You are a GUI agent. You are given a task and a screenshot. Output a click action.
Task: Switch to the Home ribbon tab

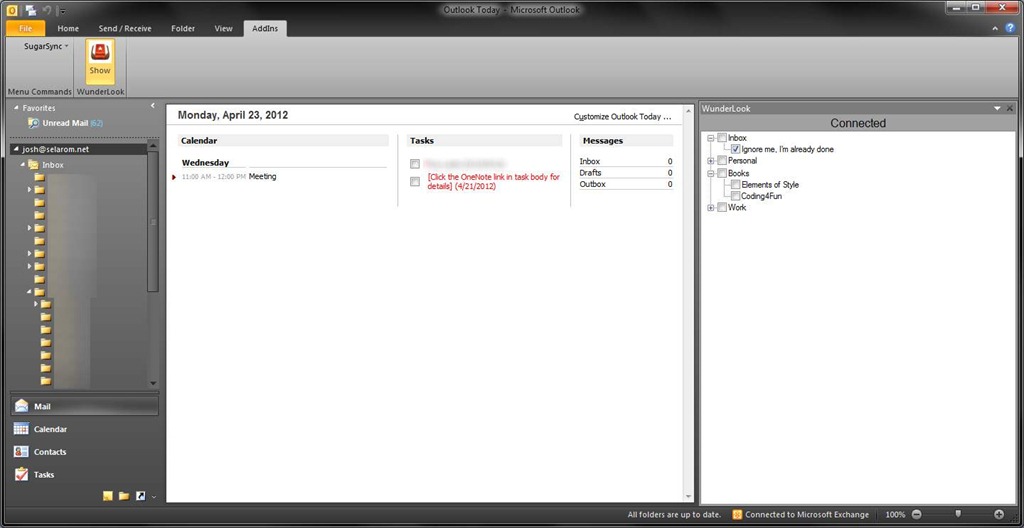68,29
